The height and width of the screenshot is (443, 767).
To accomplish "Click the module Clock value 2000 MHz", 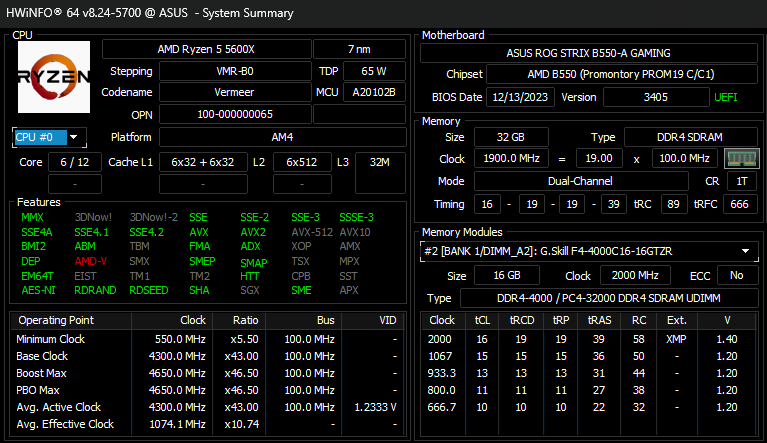I will [x=635, y=275].
